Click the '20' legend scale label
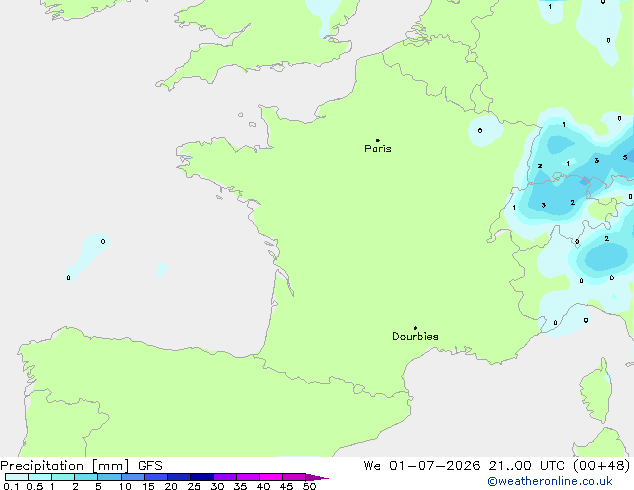Screen dimensions: 634x490 (171, 486)
